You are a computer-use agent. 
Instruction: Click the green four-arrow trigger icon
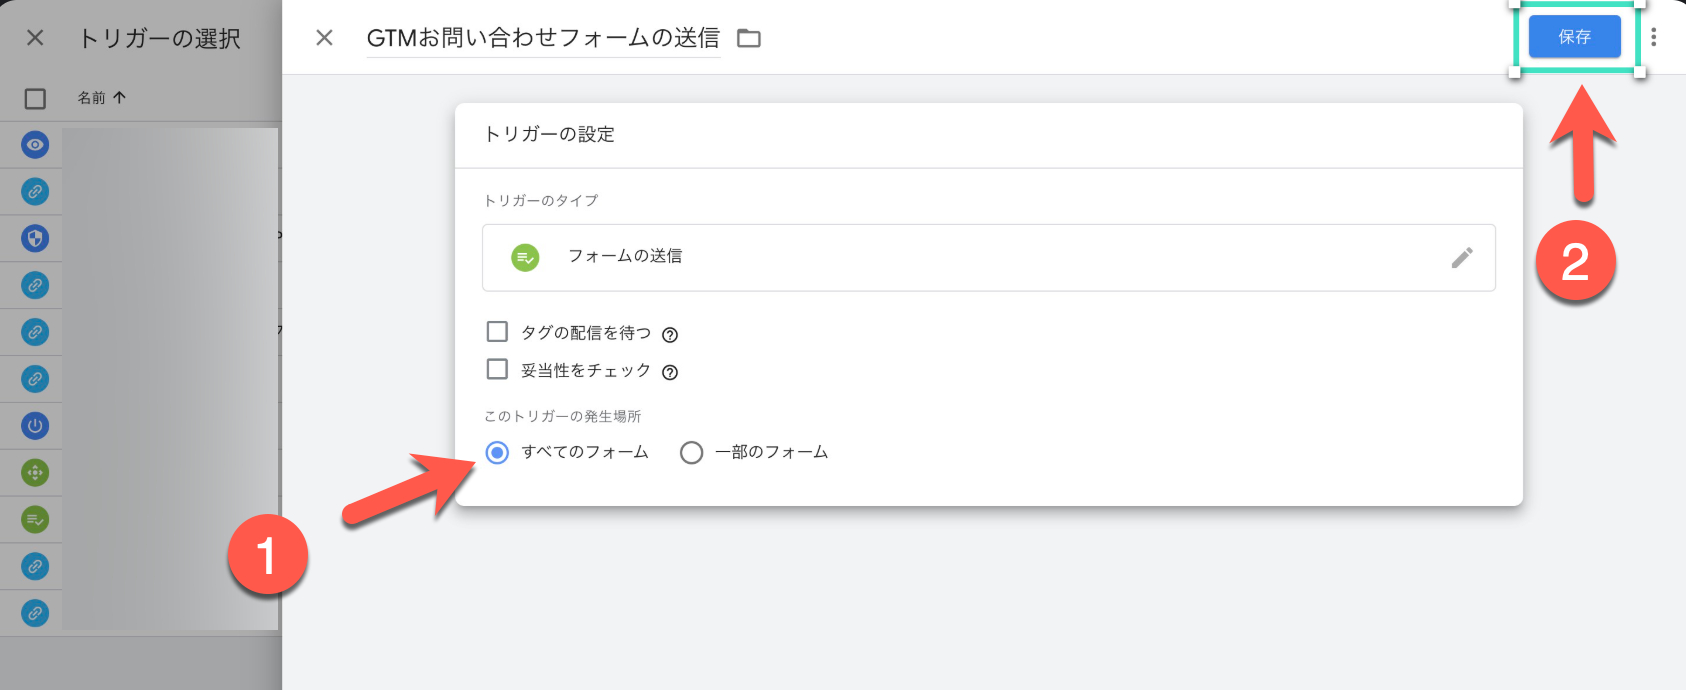point(35,472)
